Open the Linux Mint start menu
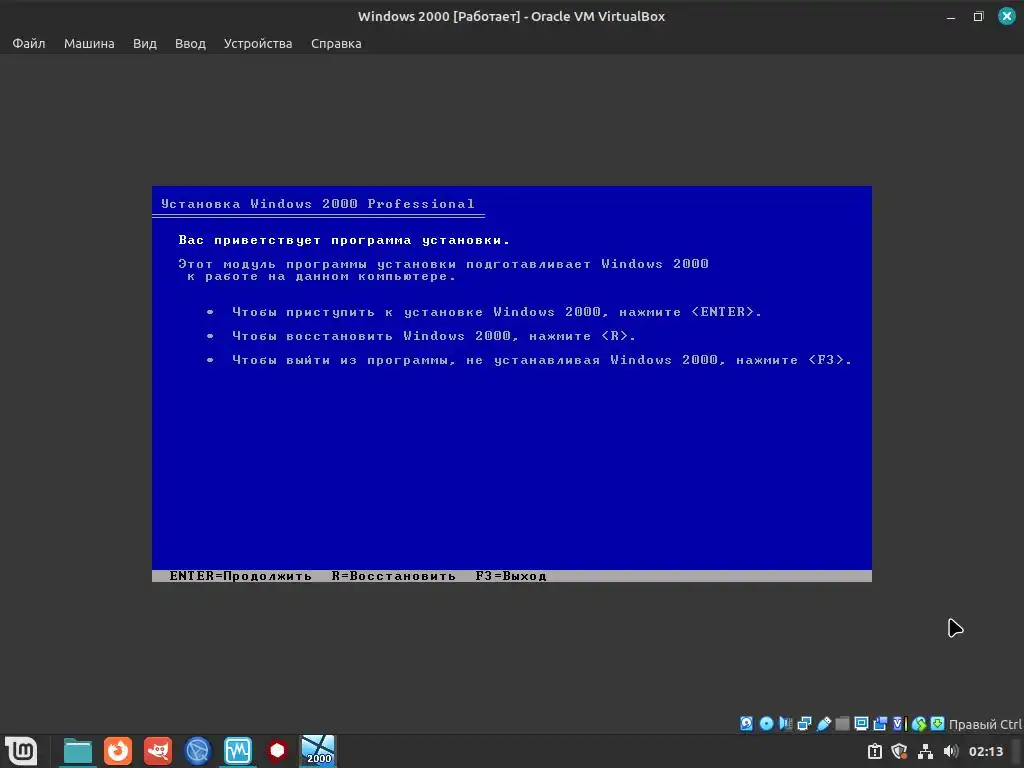This screenshot has width=1024, height=768. [21, 750]
